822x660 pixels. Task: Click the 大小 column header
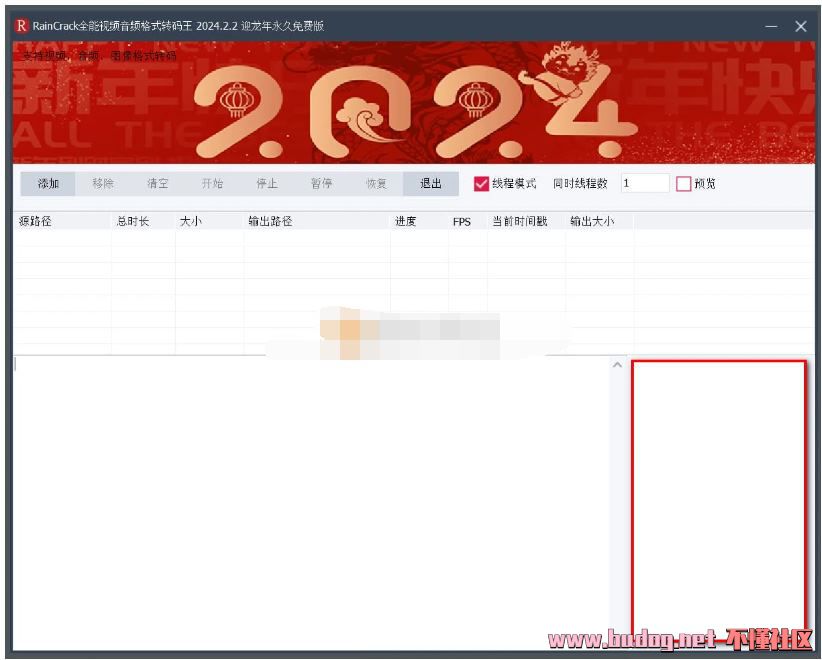pos(210,221)
